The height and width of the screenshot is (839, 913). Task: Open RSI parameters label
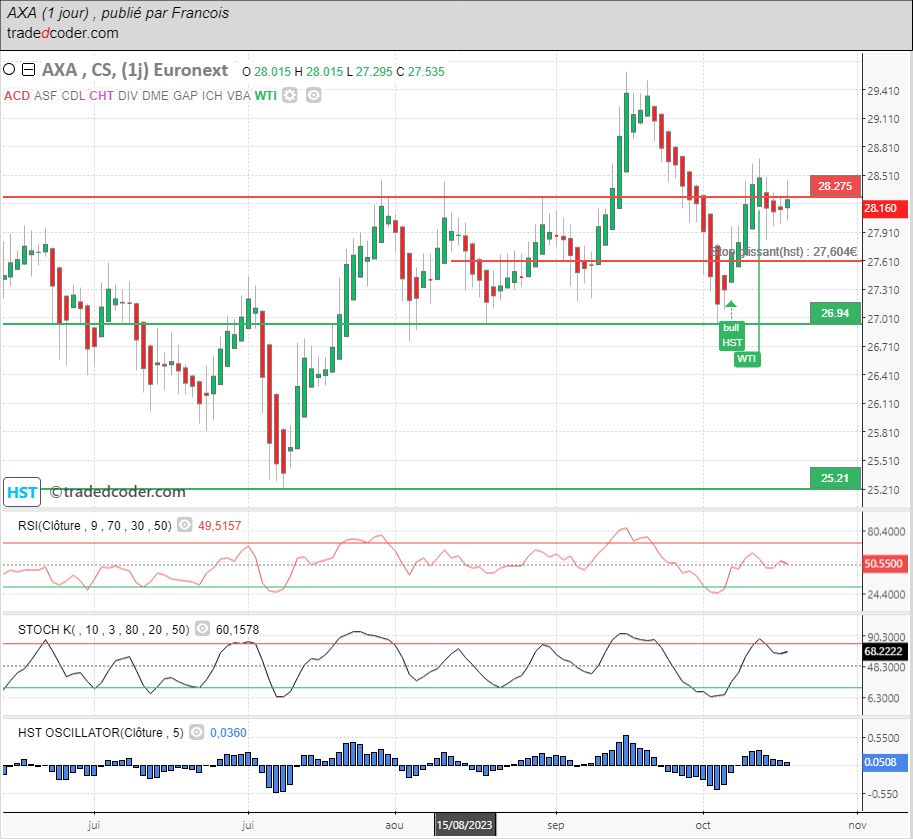tap(95, 525)
